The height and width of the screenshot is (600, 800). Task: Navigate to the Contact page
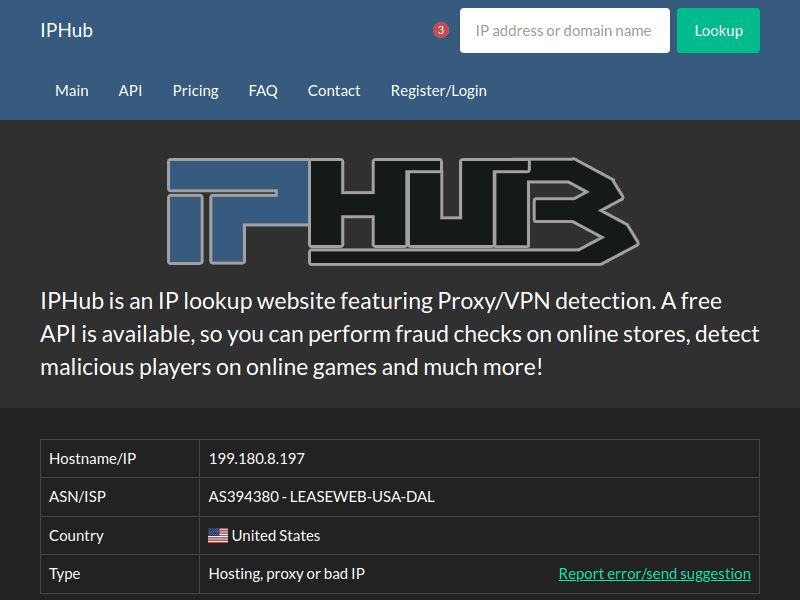point(334,90)
